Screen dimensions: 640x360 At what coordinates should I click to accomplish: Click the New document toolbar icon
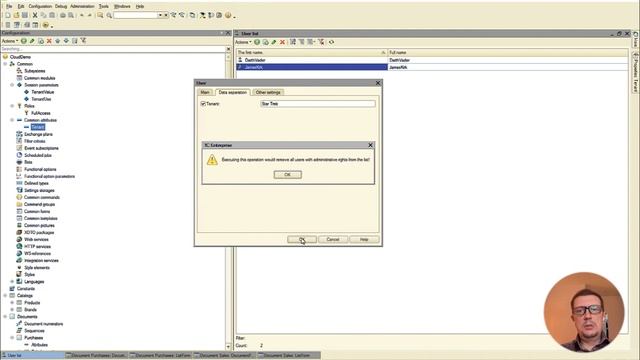8,15
